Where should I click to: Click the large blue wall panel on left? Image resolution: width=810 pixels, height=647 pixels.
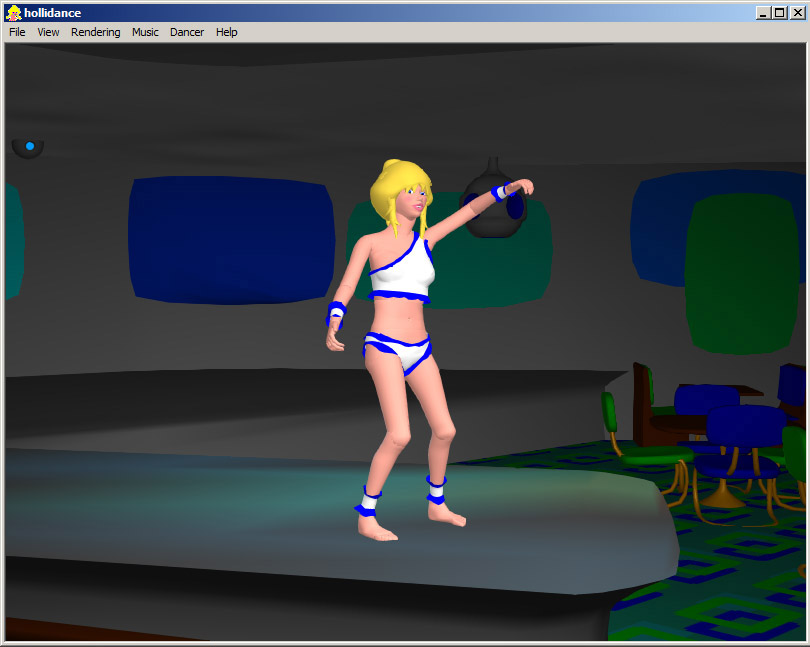click(x=230, y=240)
